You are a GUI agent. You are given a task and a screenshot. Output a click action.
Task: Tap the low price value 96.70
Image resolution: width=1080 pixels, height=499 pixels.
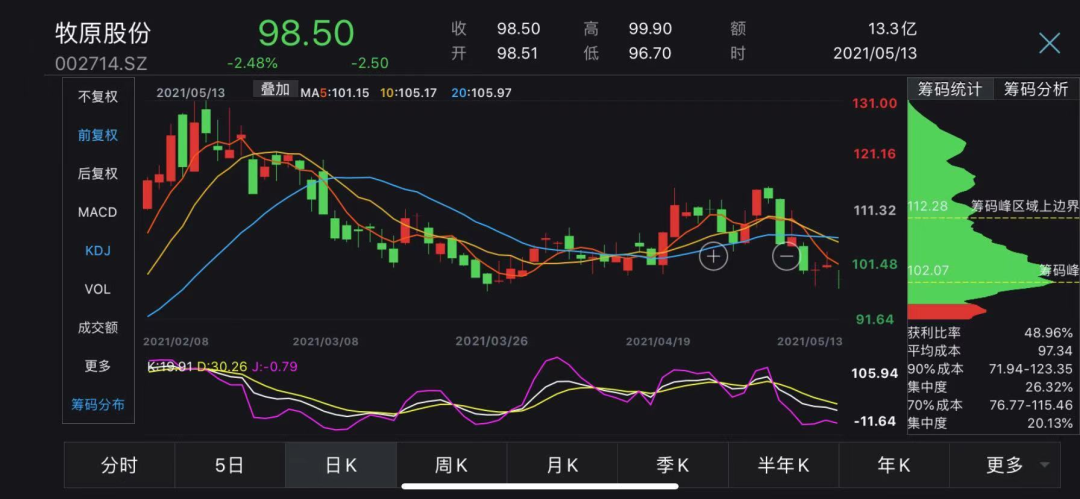[x=650, y=53]
